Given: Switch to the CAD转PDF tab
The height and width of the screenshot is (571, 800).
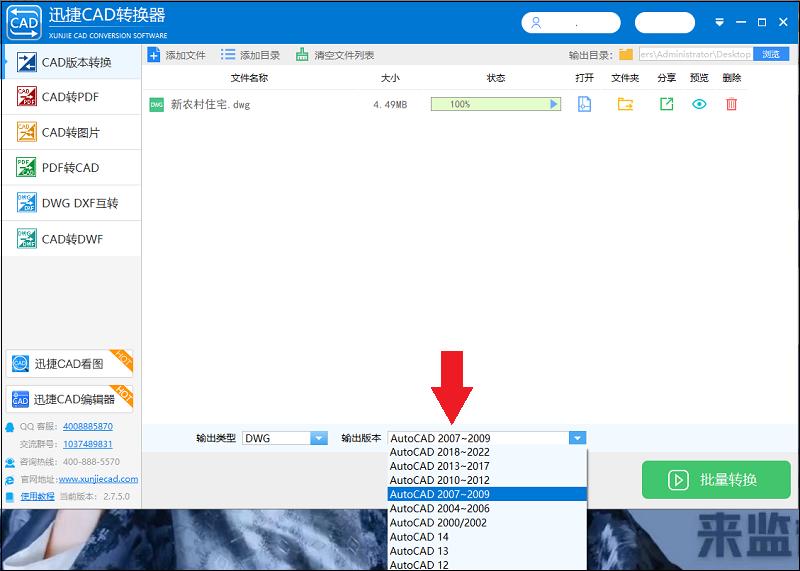Looking at the screenshot, I should pos(71,97).
